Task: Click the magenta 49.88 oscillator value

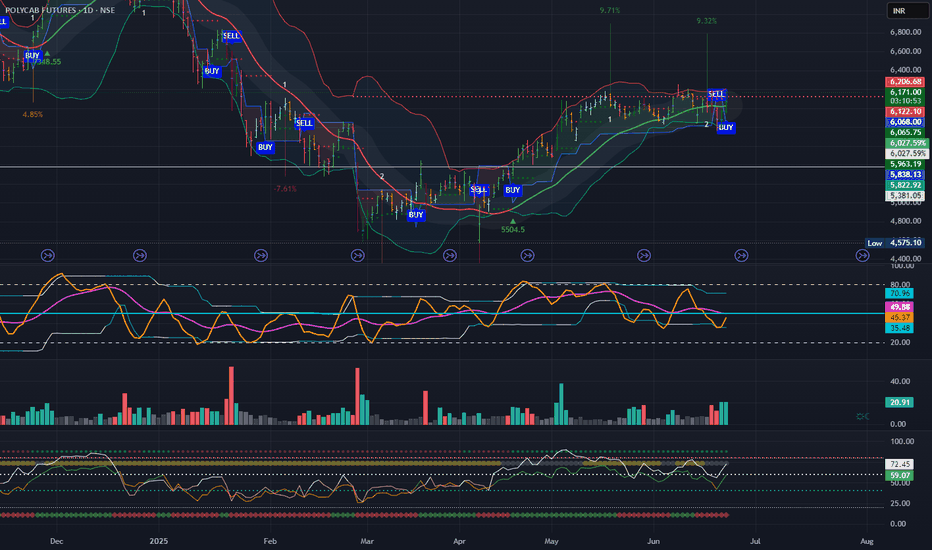Action: (x=899, y=307)
